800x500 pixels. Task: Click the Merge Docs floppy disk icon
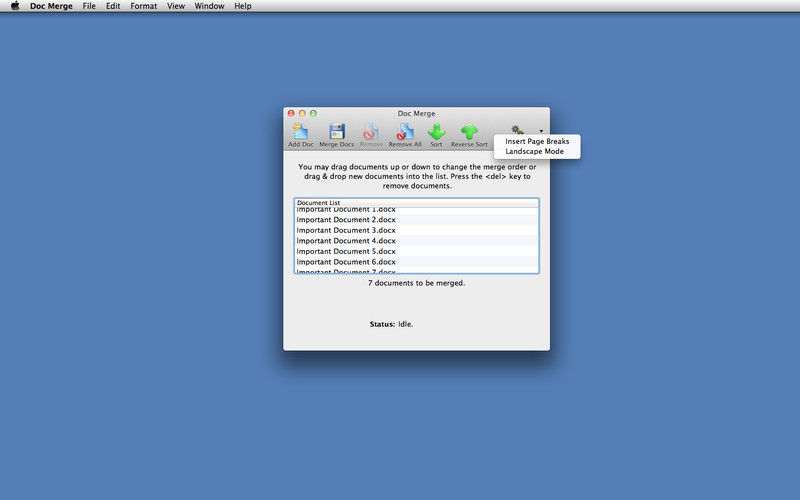pos(337,132)
